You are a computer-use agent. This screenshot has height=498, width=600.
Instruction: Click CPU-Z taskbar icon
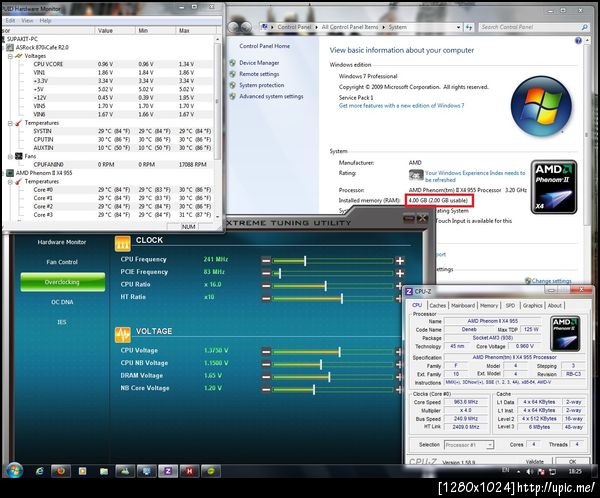click(x=168, y=471)
